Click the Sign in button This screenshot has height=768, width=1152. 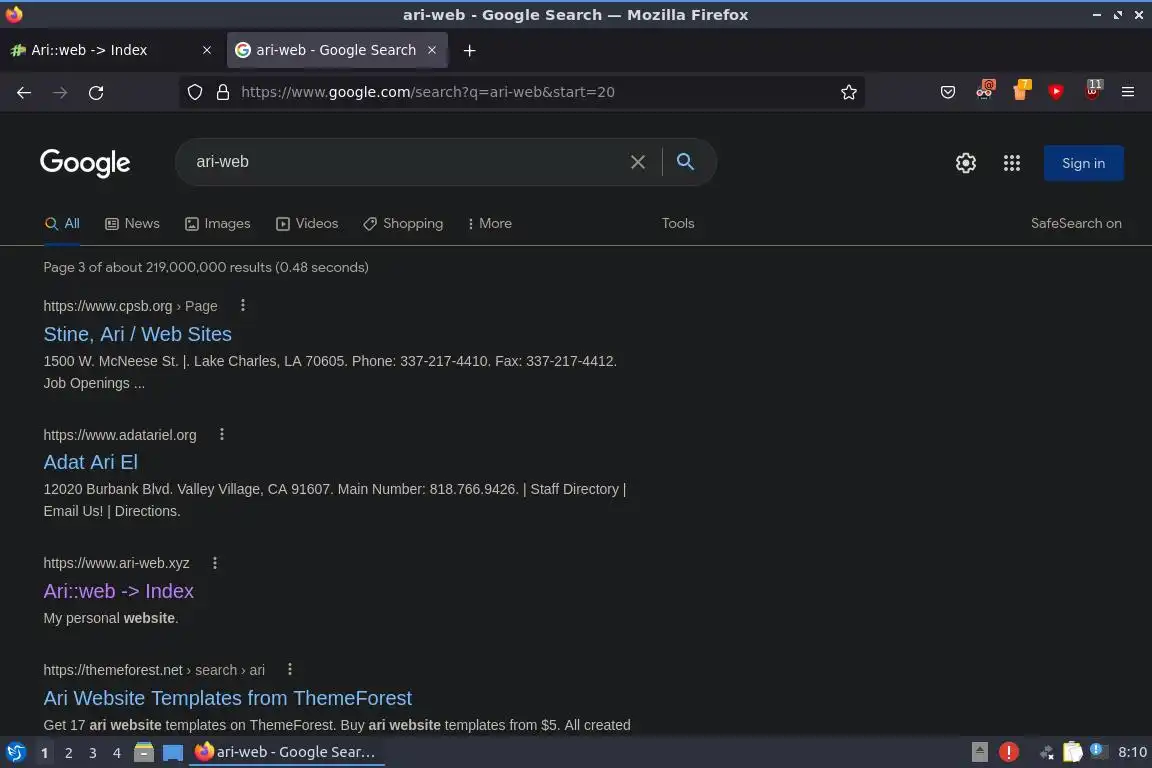1083,163
